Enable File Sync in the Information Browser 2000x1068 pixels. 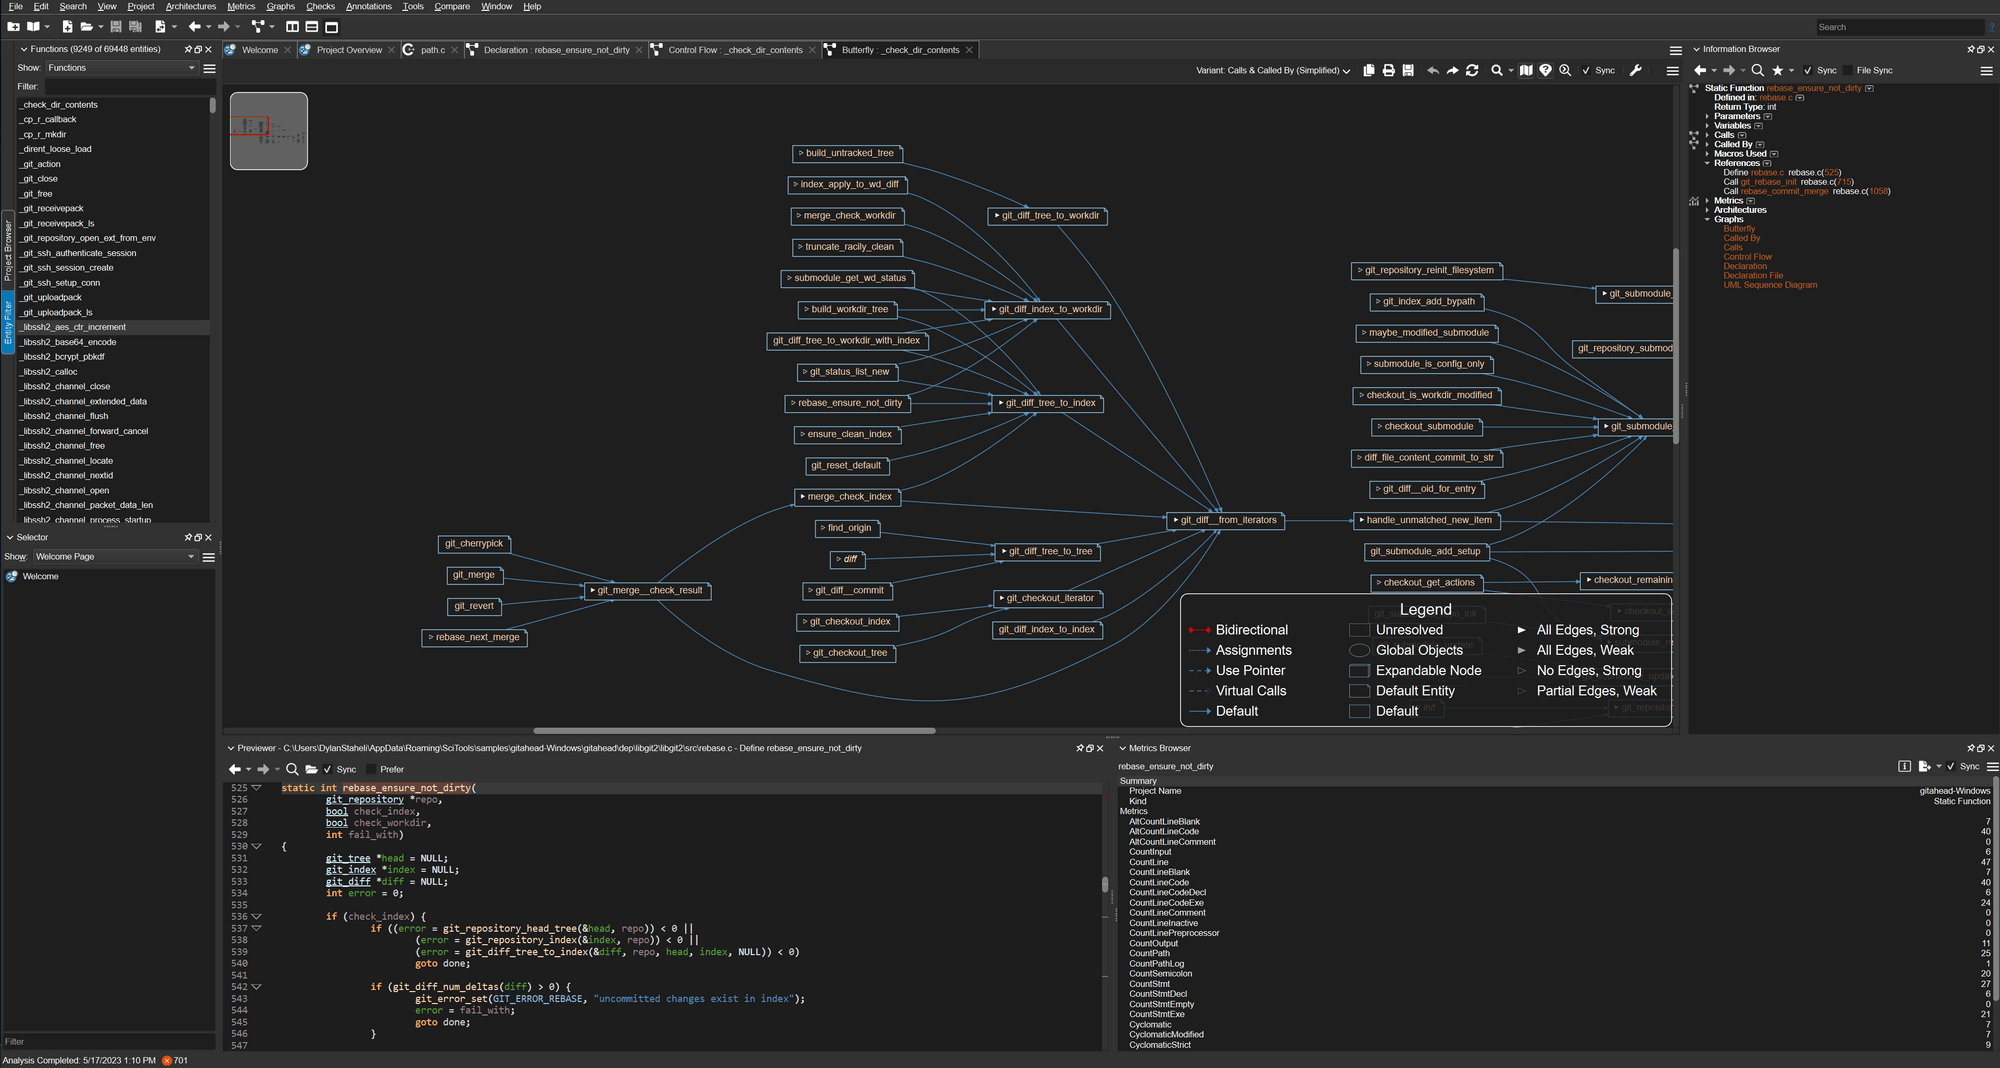pos(1848,70)
